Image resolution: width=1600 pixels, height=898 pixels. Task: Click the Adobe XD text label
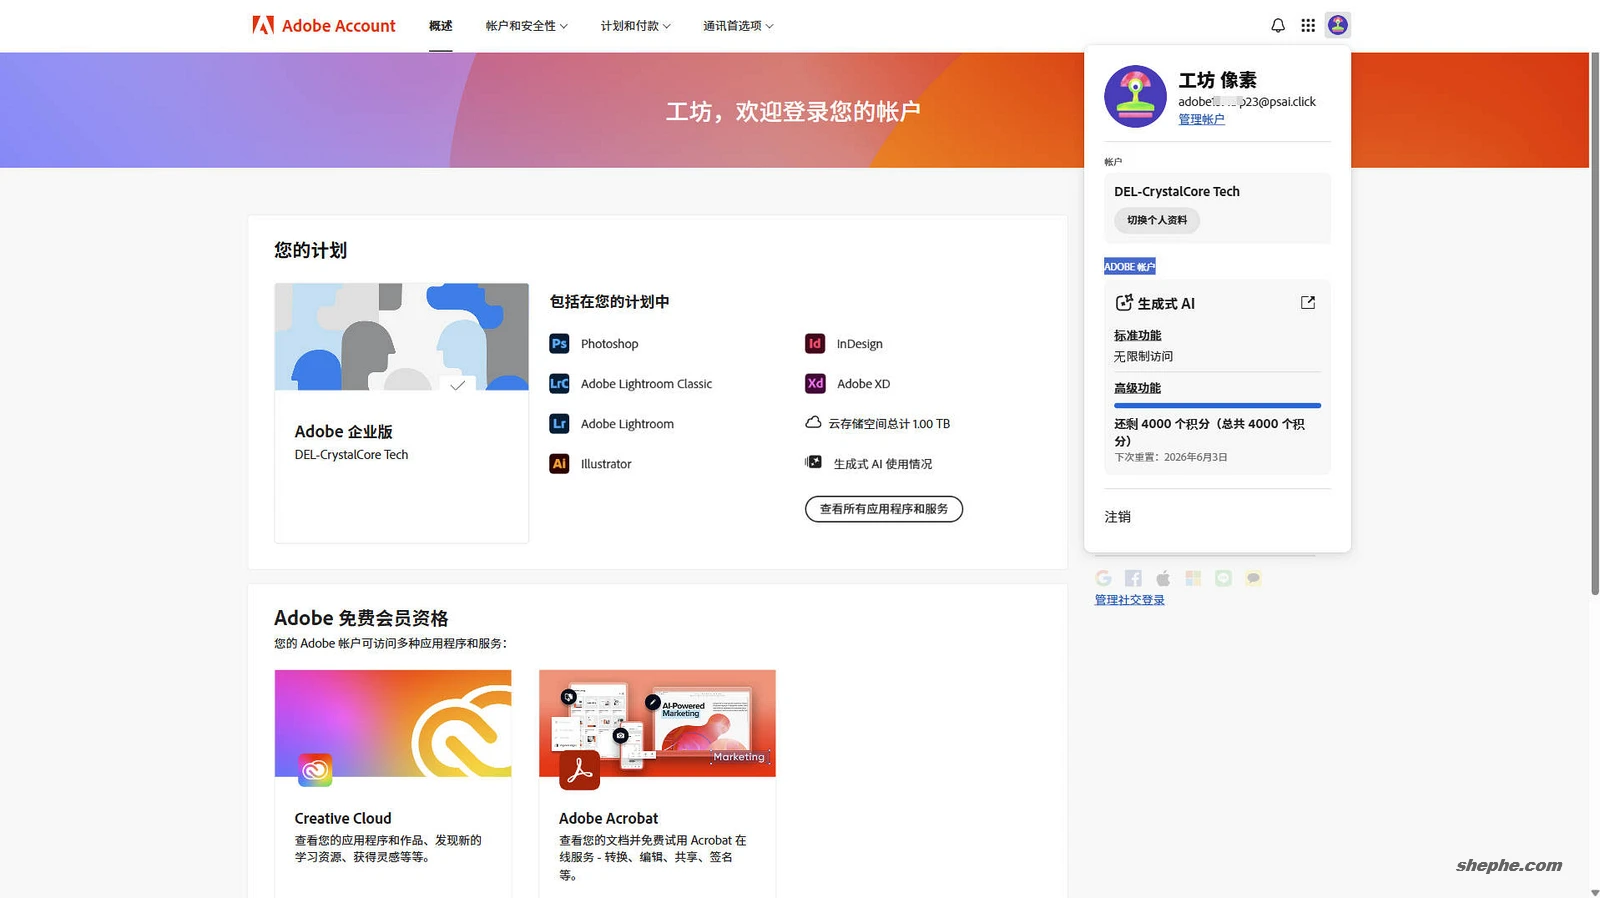(x=863, y=384)
